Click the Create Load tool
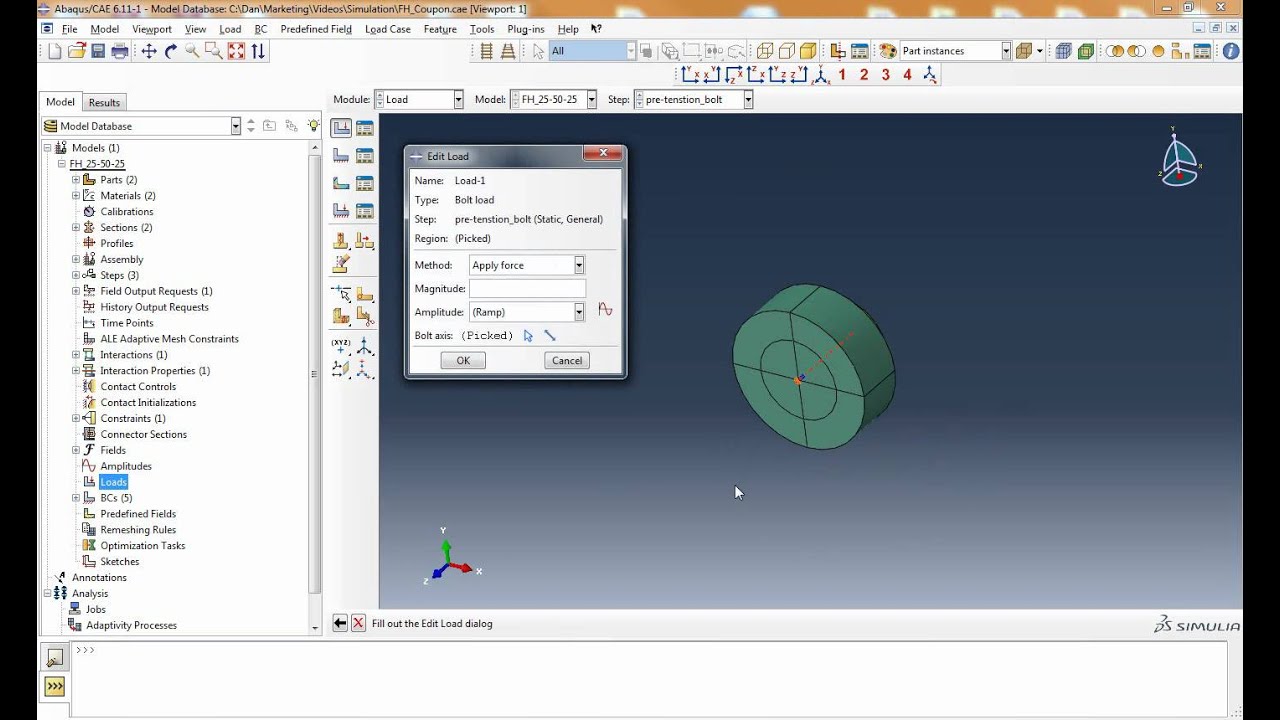The image size is (1280, 720). [x=341, y=128]
